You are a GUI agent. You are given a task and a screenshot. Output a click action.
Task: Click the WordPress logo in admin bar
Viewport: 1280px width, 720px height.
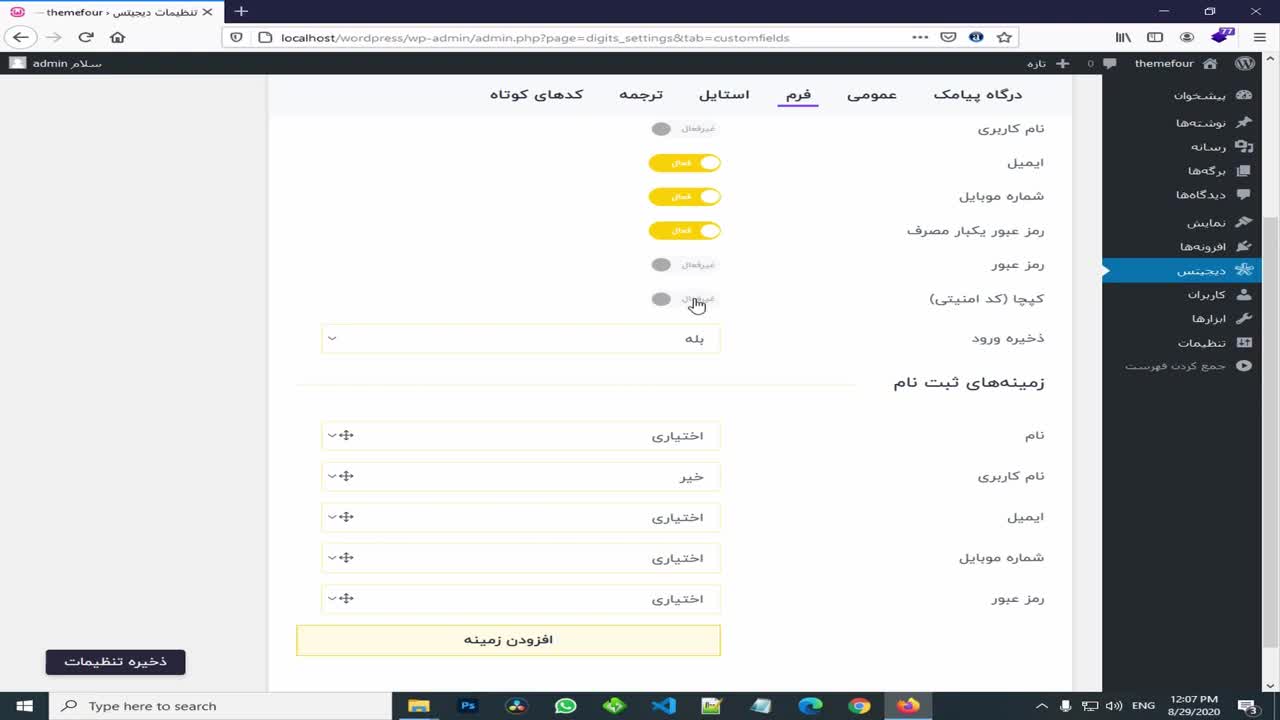[x=1245, y=63]
